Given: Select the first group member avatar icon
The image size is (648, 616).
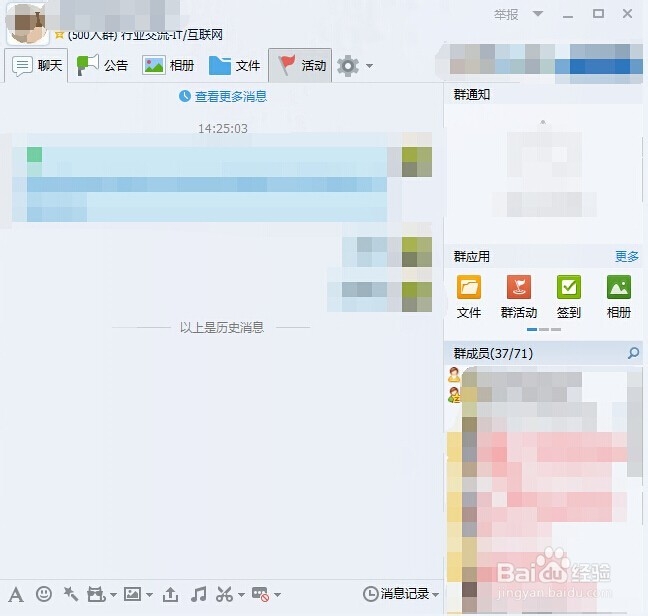Looking at the screenshot, I should coord(454,374).
